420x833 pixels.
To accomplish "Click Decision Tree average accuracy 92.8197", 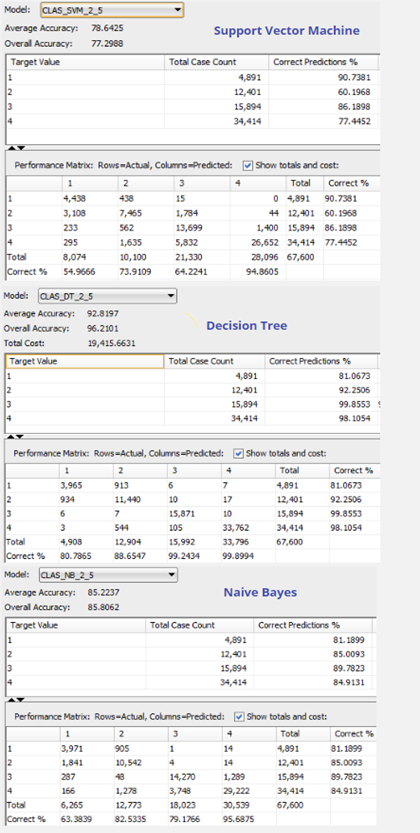I will (x=103, y=313).
